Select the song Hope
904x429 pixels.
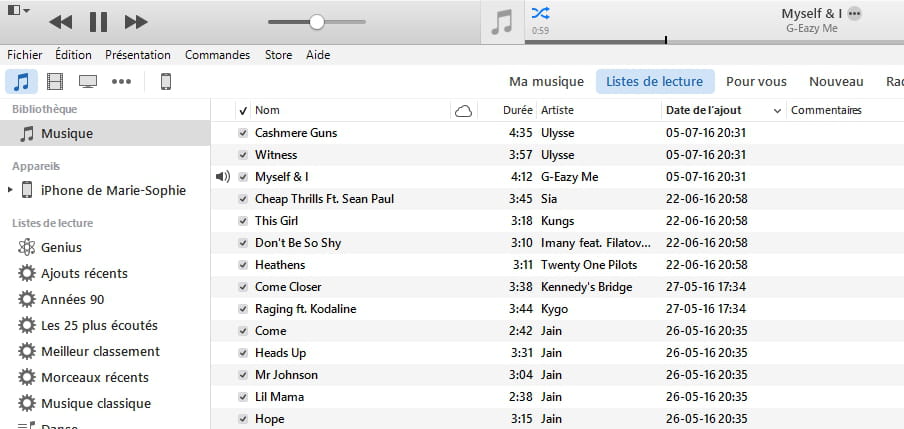tap(270, 419)
